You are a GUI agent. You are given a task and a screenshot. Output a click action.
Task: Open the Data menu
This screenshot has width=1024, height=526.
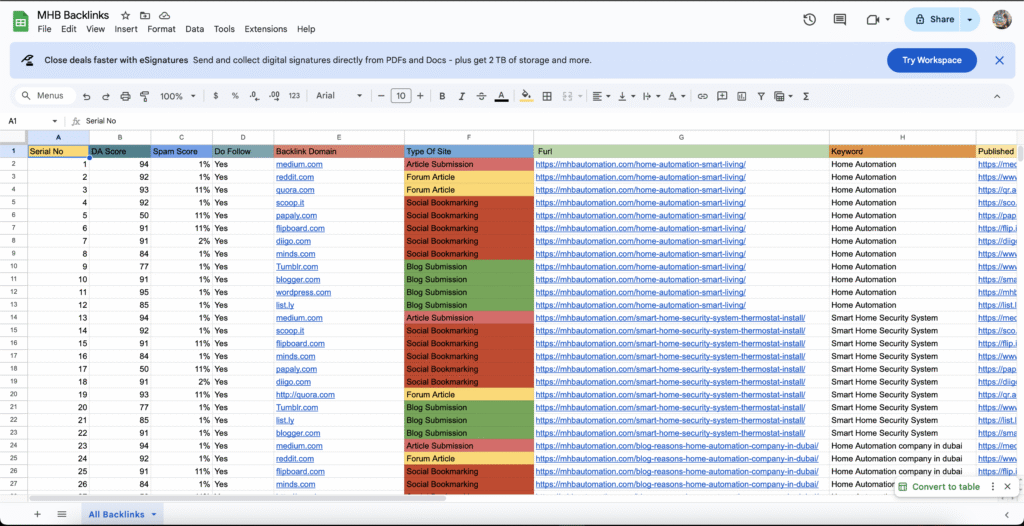195,29
